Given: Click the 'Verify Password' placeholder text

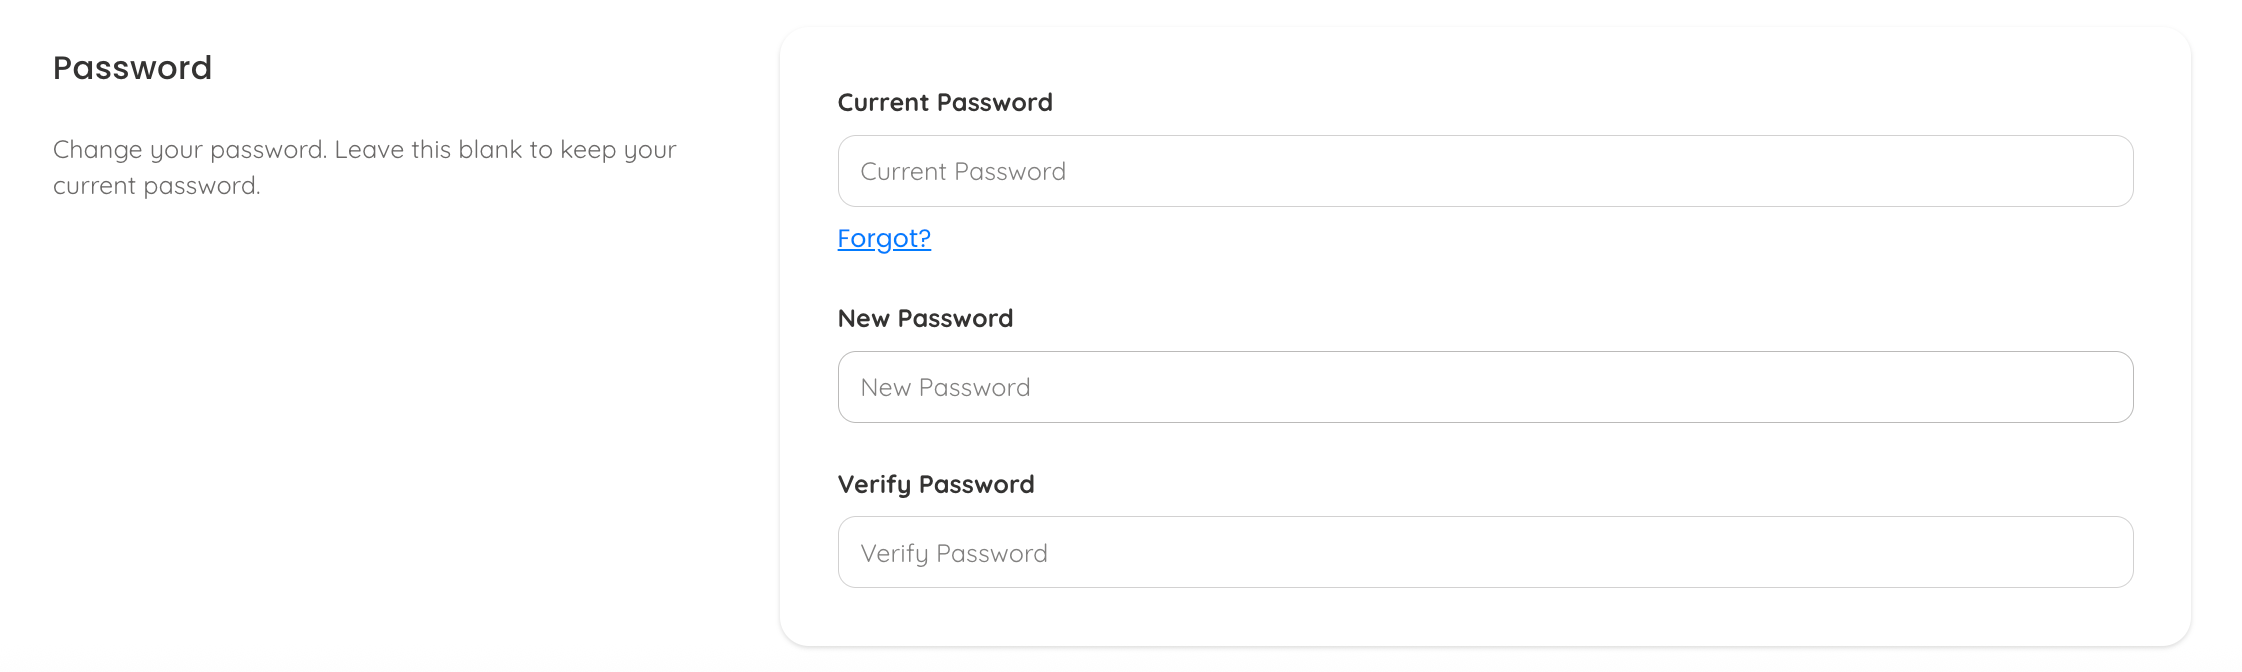Looking at the screenshot, I should coord(954,554).
